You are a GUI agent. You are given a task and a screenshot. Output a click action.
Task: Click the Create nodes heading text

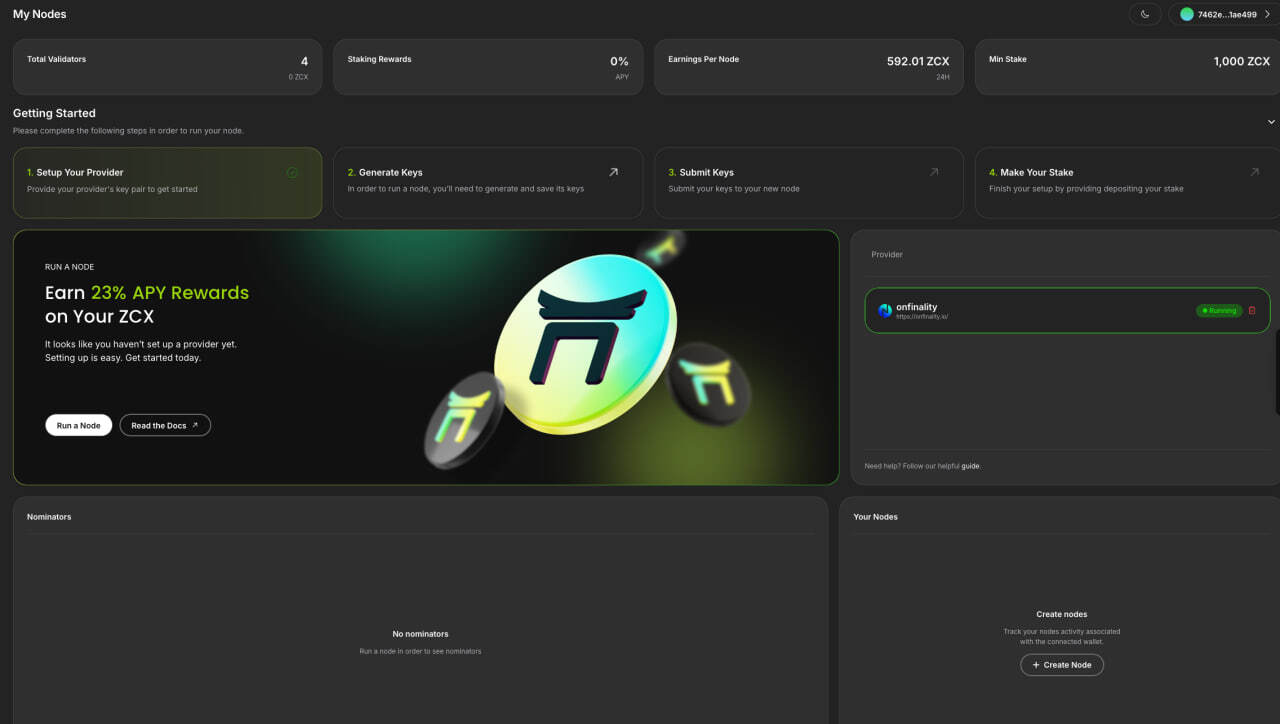[x=1062, y=614]
